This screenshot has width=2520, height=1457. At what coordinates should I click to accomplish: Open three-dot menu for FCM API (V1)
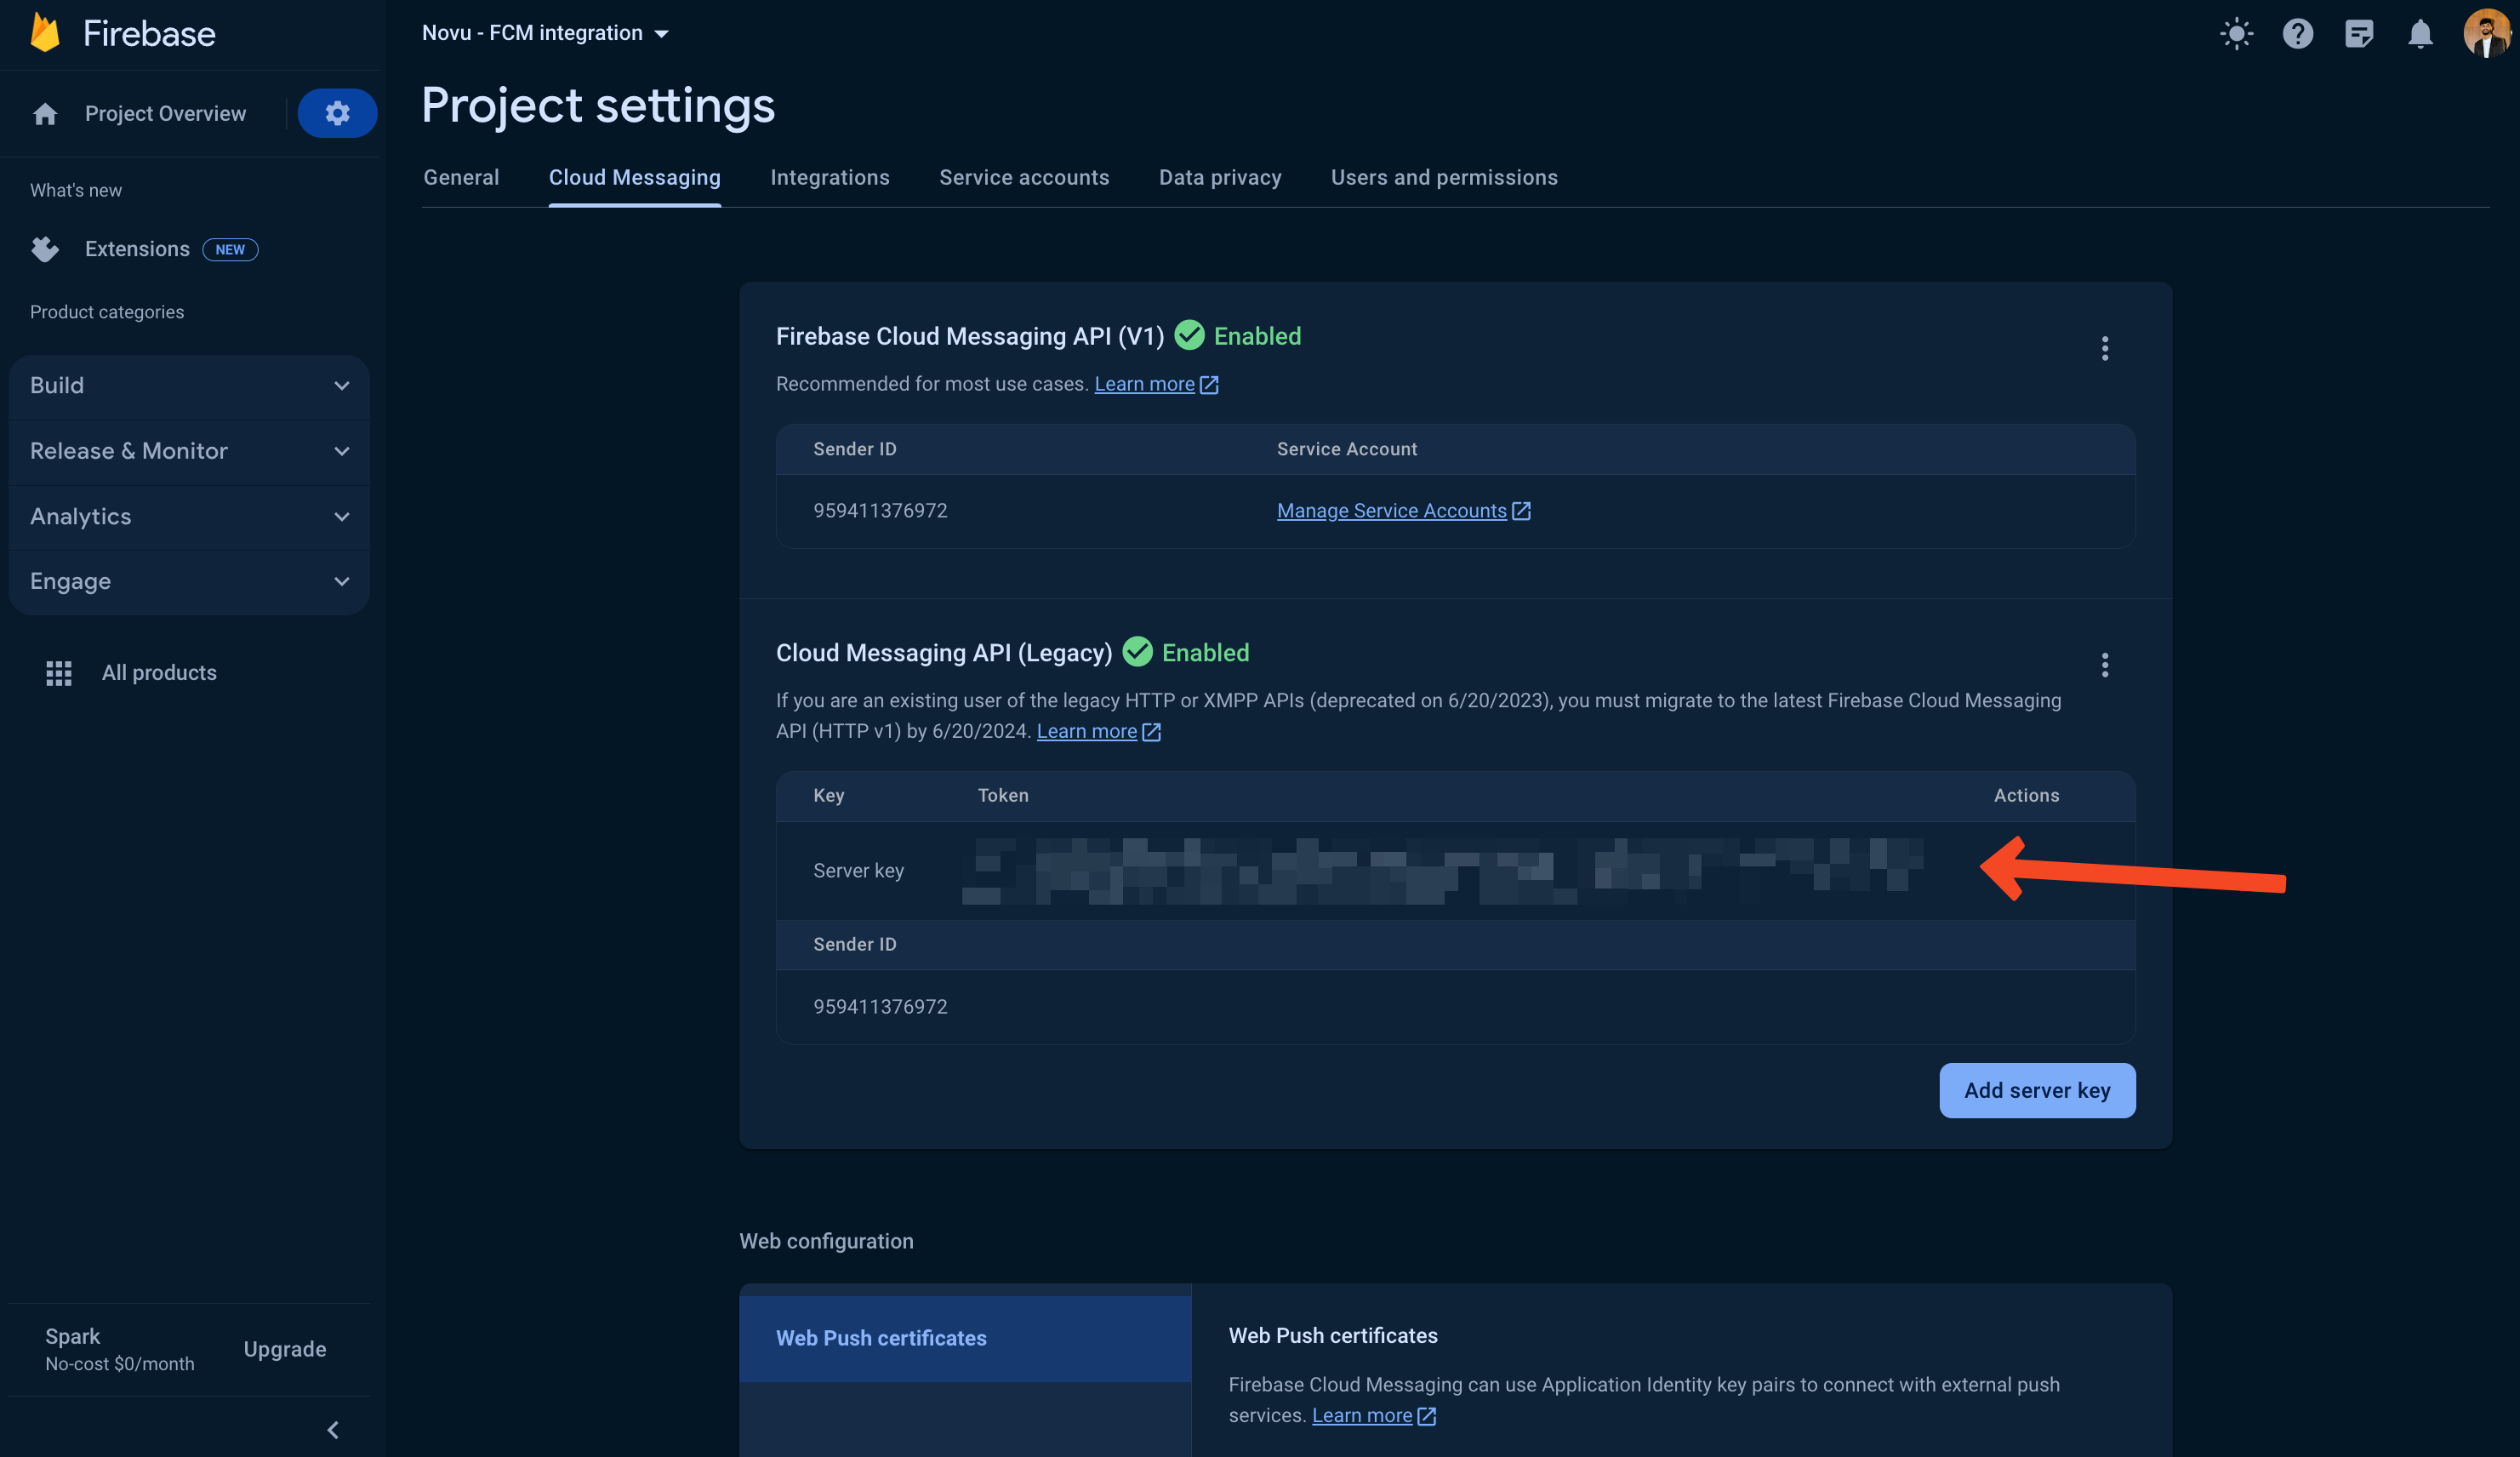pyautogui.click(x=2104, y=349)
